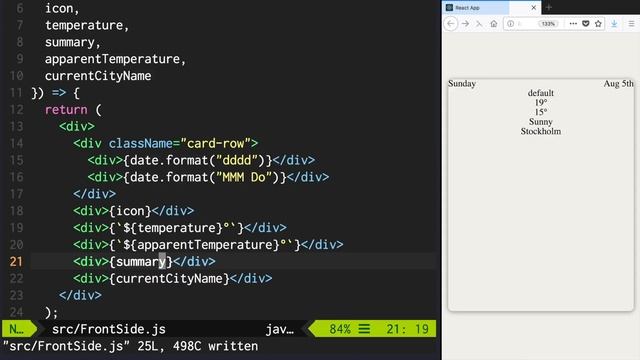Show site information icon in address bar
640x360 pixels.
click(510, 24)
